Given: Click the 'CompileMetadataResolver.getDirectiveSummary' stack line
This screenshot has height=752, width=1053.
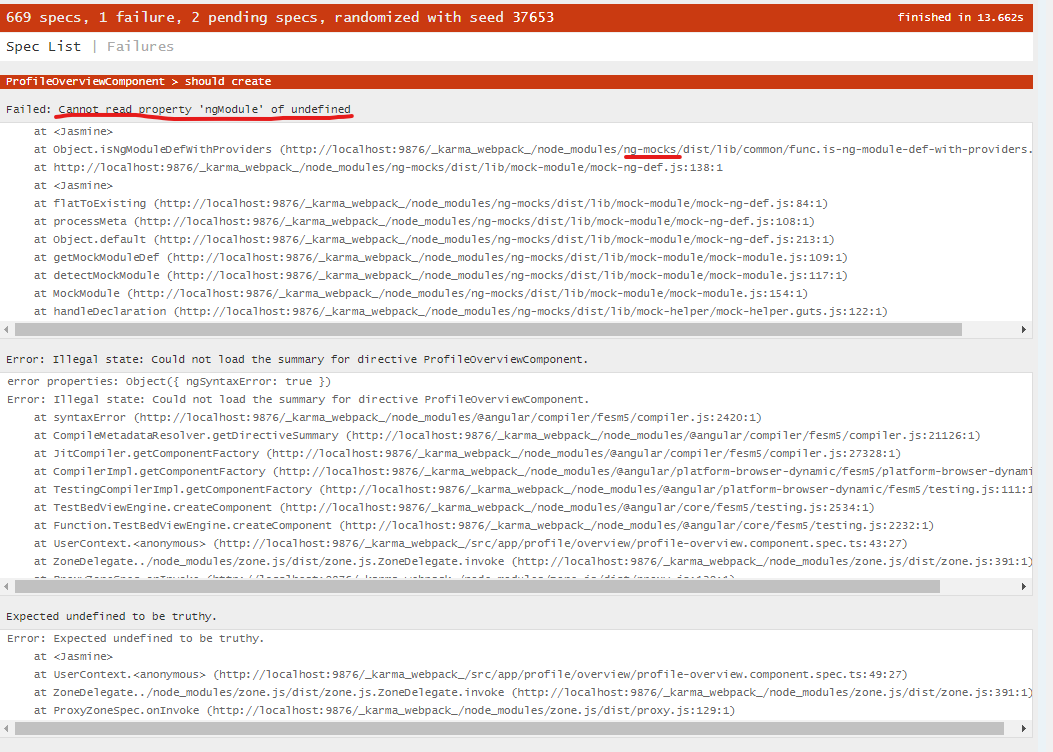Looking at the screenshot, I should [x=507, y=436].
